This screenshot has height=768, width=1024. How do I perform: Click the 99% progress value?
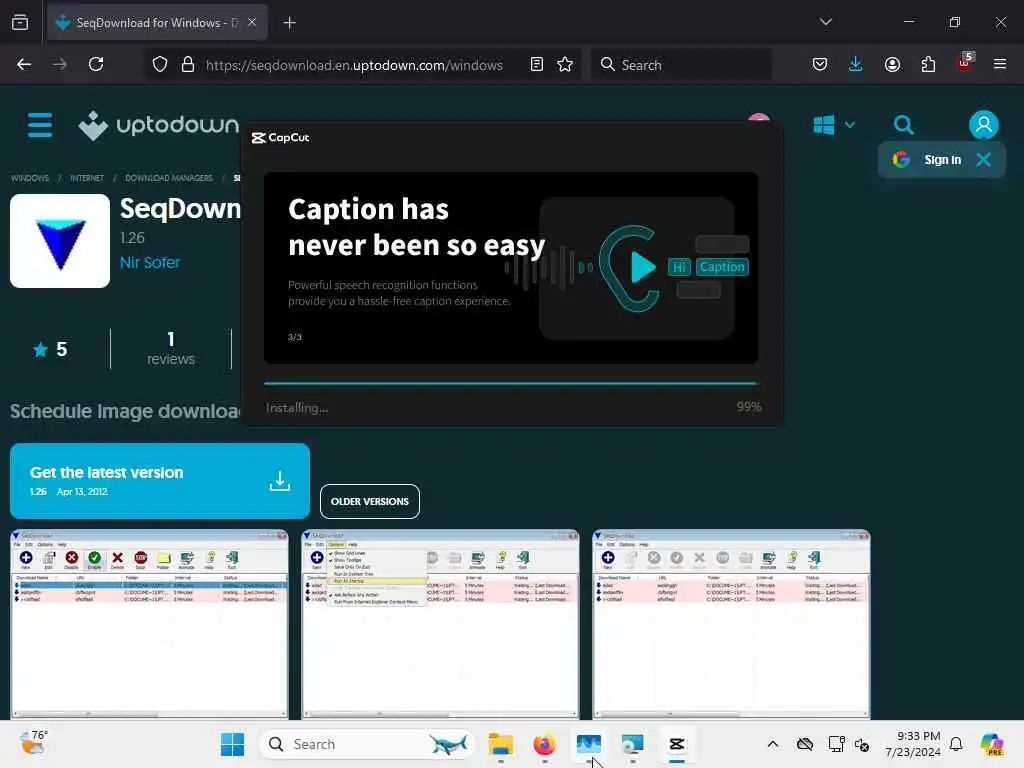[x=748, y=406]
